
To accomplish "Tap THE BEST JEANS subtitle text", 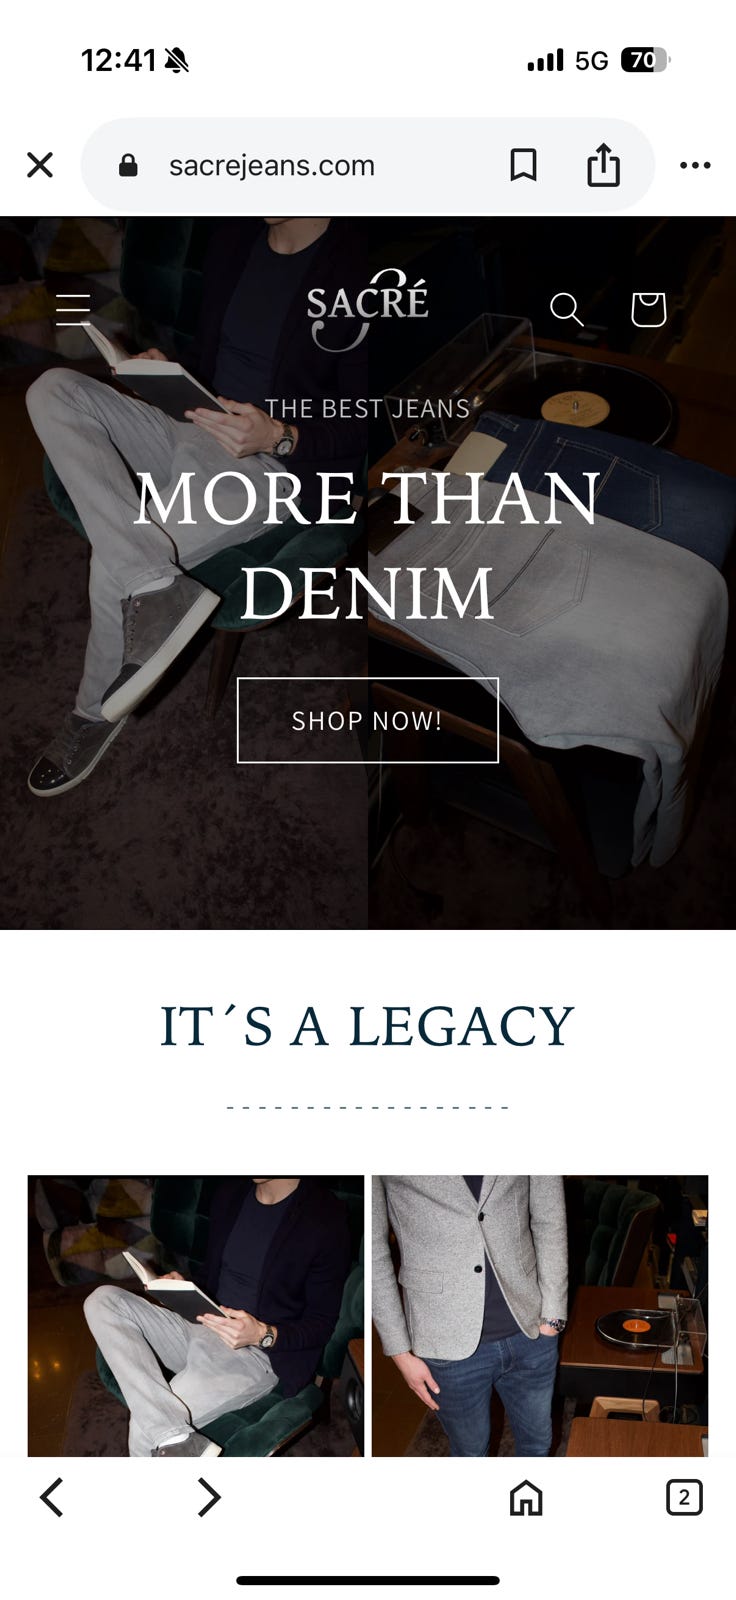I will click(367, 409).
